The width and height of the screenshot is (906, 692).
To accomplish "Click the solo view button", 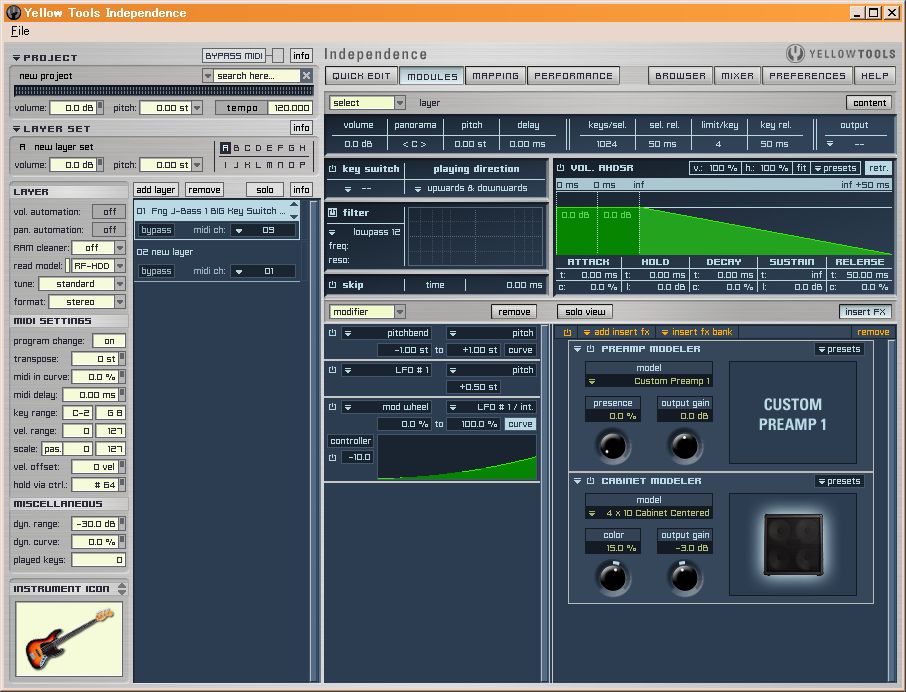I will coord(585,312).
